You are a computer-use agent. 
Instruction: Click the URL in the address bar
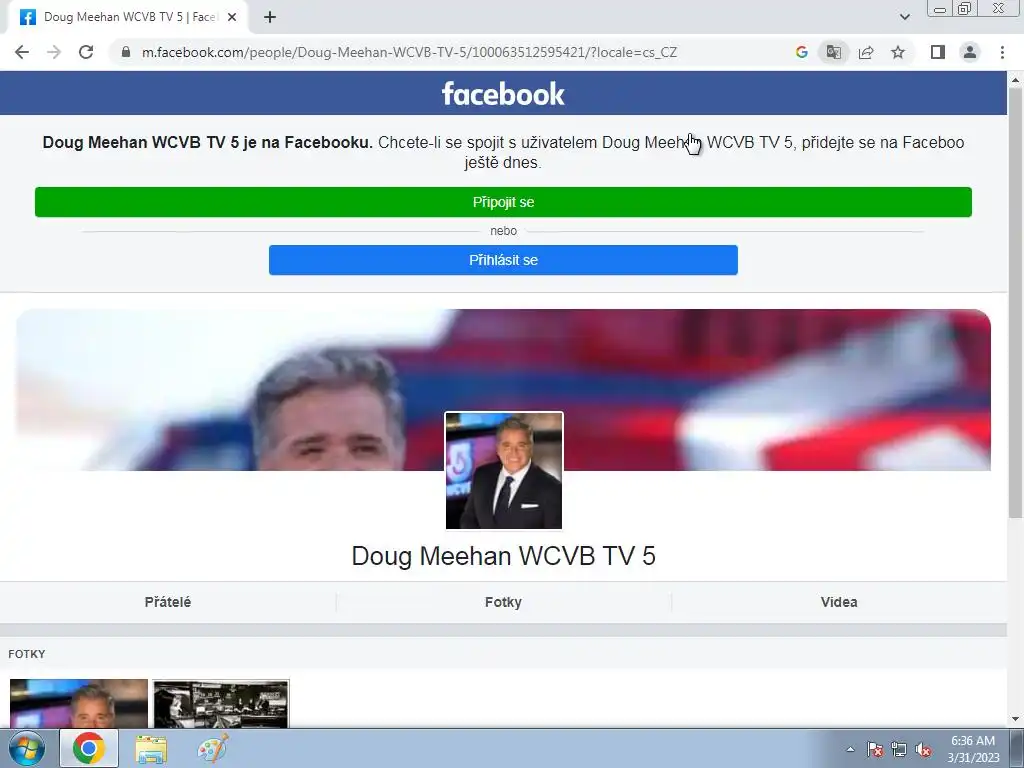tap(409, 52)
